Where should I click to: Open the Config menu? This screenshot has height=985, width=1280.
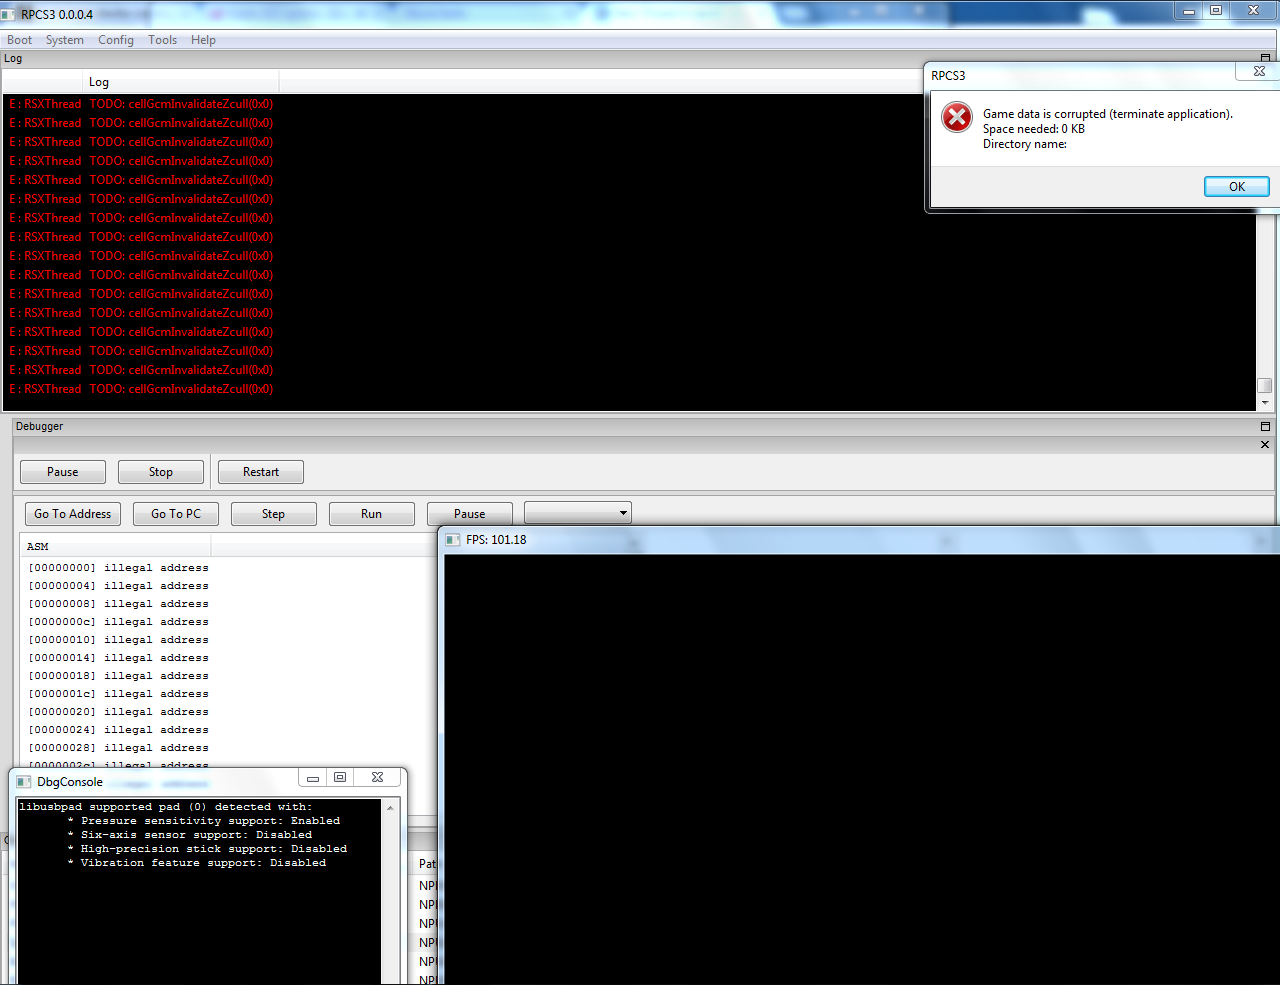tap(116, 40)
